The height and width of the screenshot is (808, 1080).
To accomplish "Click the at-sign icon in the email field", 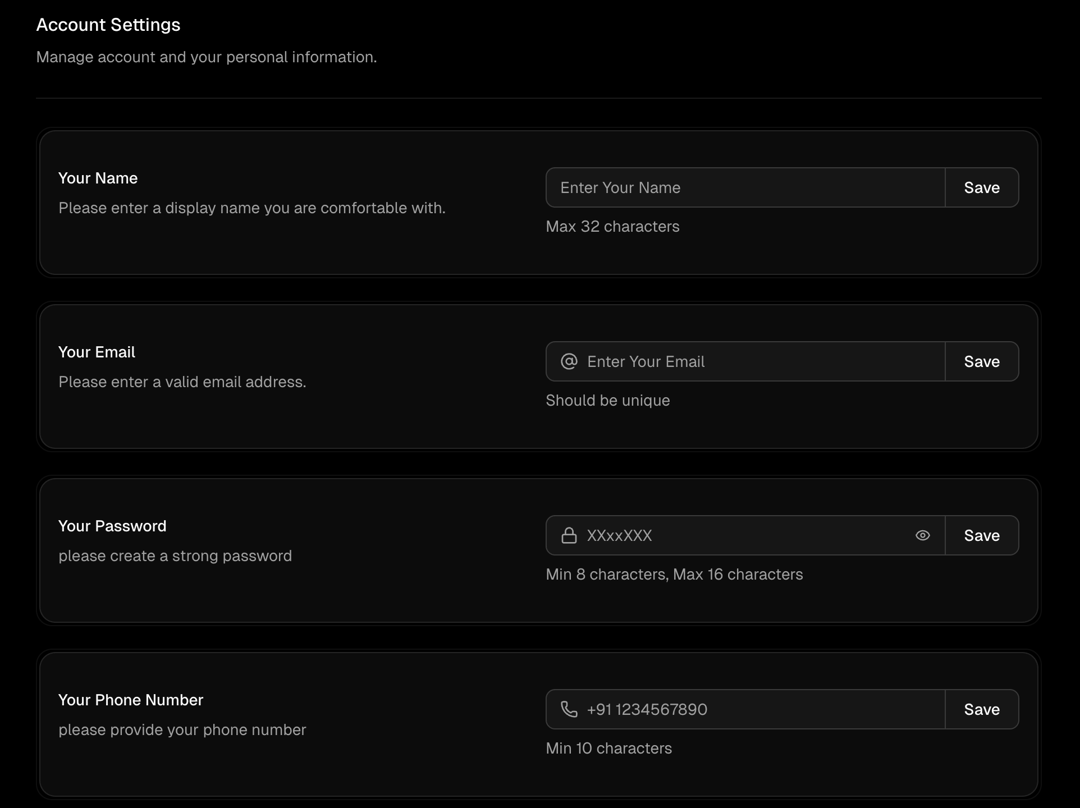I will [x=569, y=362].
